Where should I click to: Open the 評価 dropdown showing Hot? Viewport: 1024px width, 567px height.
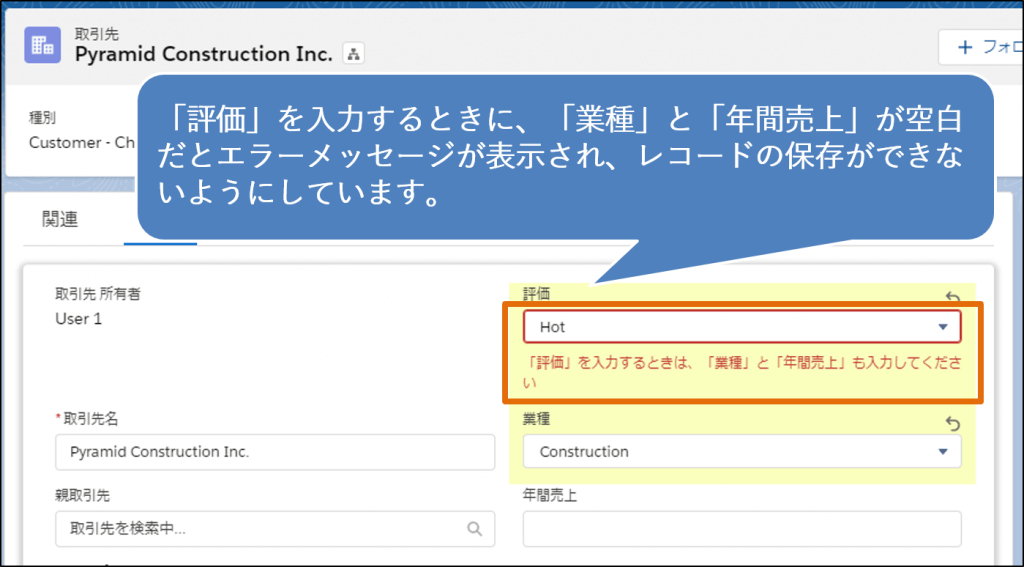click(742, 327)
